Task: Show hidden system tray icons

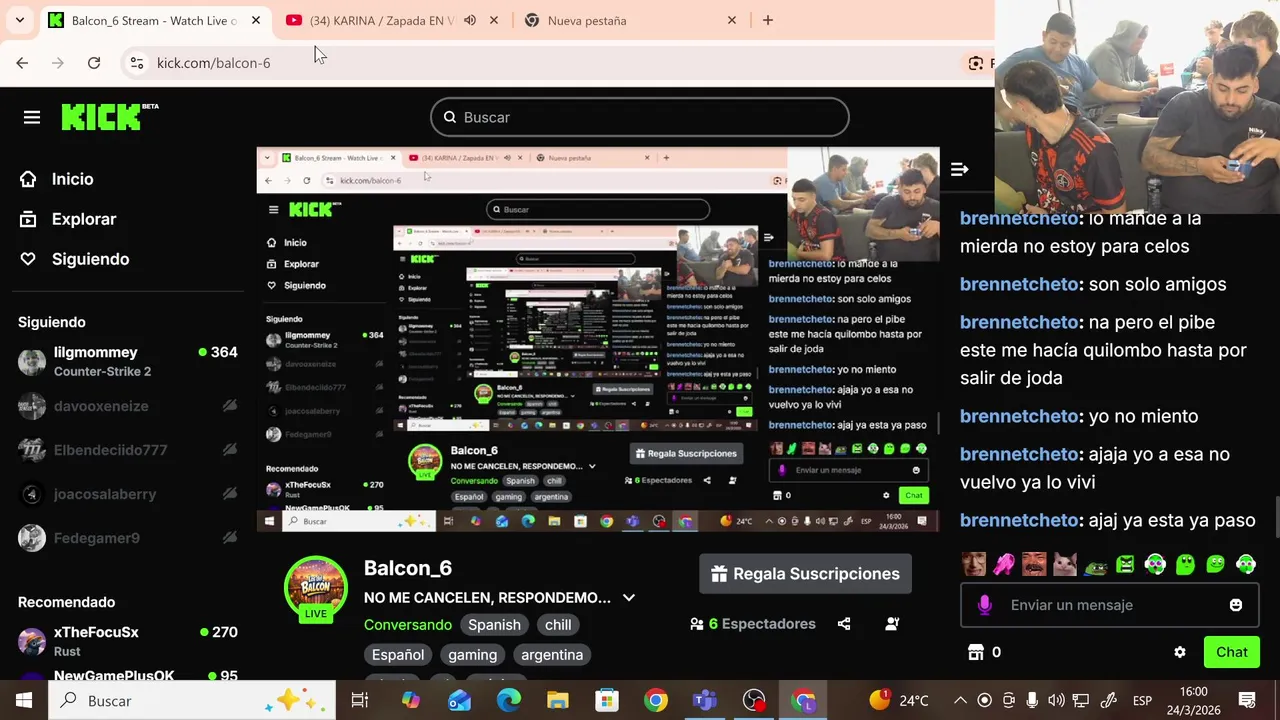Action: point(960,700)
